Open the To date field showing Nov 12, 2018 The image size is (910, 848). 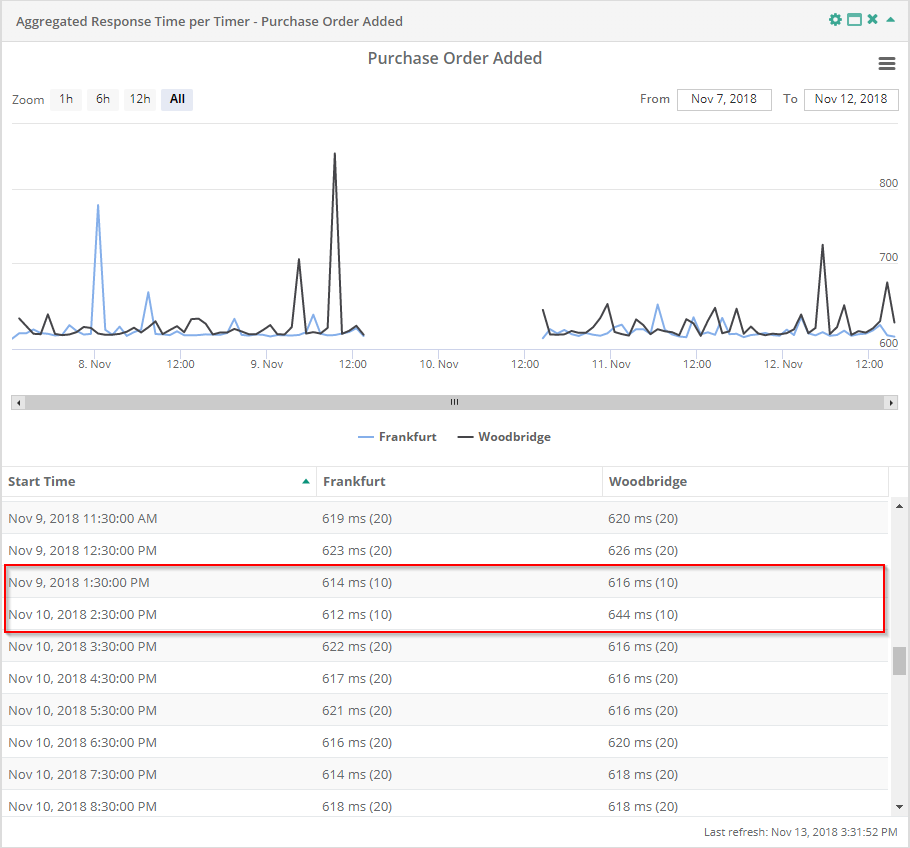[x=851, y=99]
